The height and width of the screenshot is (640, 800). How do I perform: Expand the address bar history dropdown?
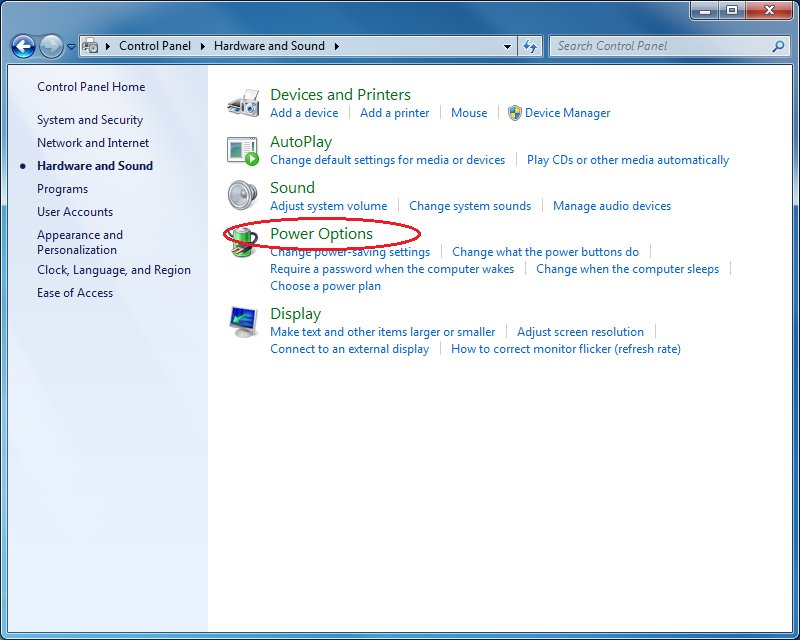508,46
